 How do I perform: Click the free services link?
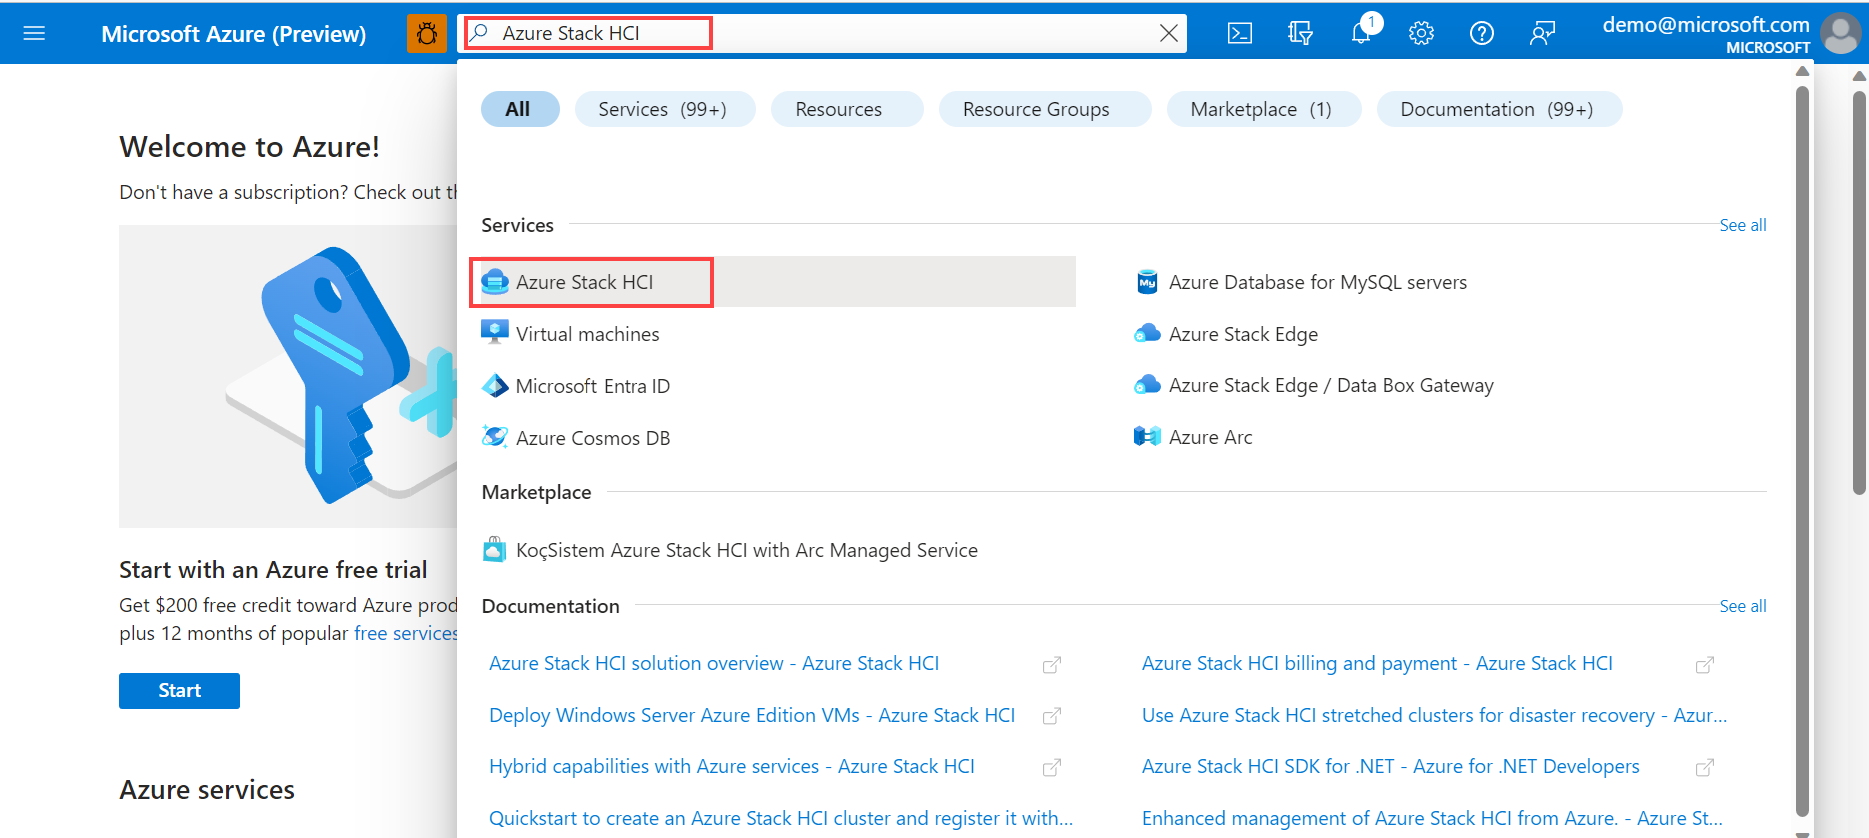[x=406, y=633]
